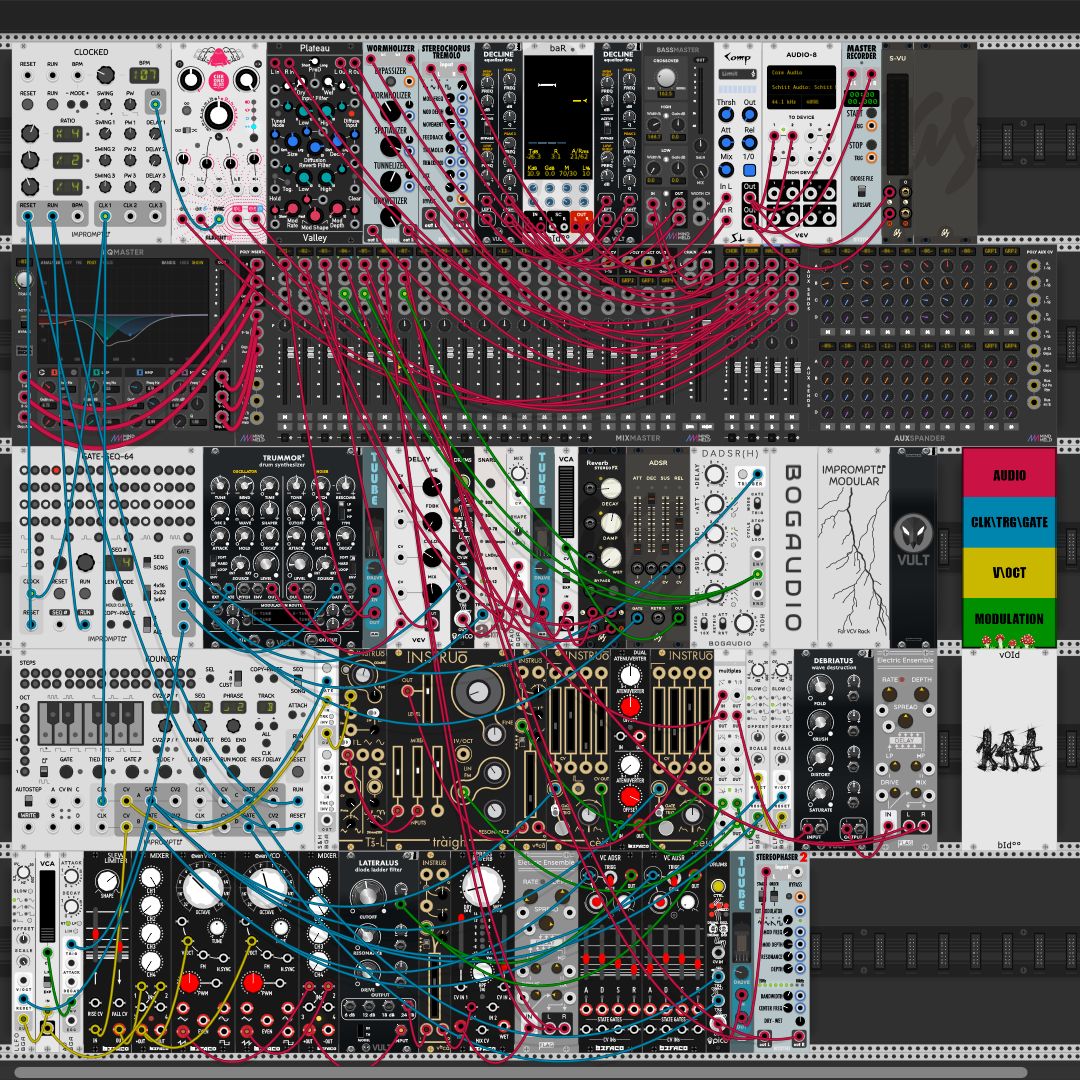Select the blue CLK\TRG\GATE color label
This screenshot has width=1080, height=1080.
tap(1008, 522)
